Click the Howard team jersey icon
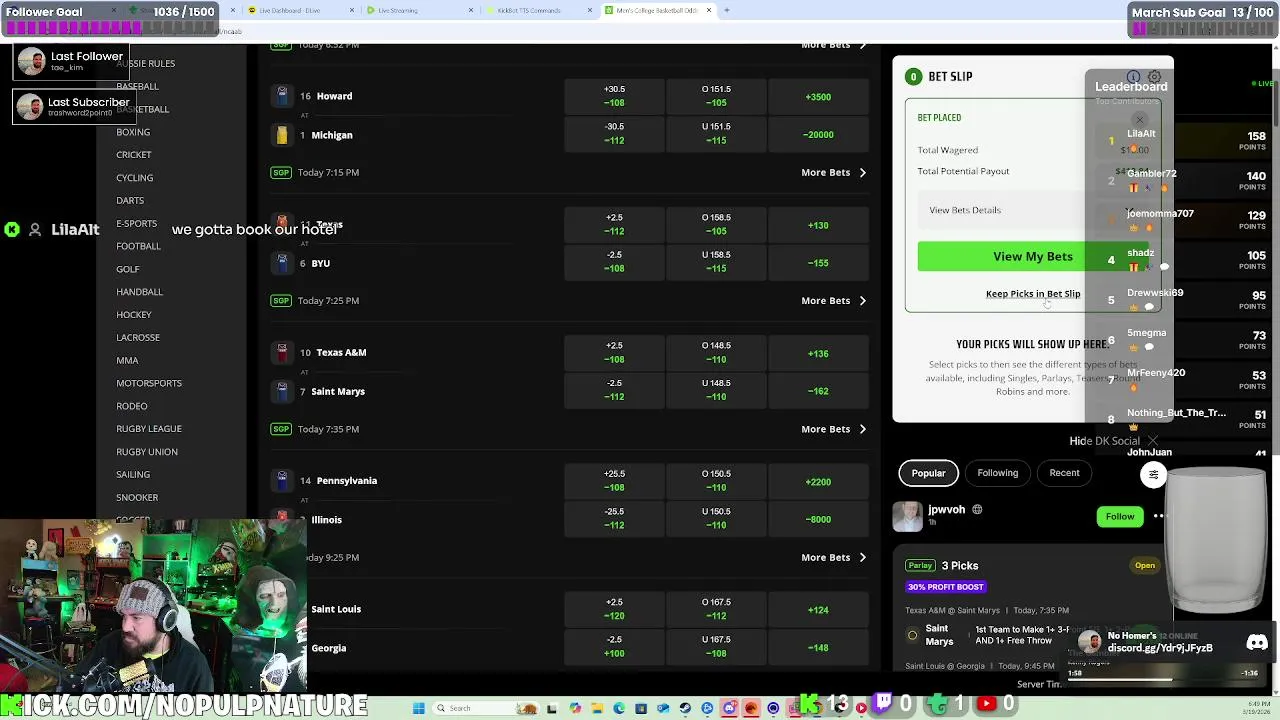 282,96
